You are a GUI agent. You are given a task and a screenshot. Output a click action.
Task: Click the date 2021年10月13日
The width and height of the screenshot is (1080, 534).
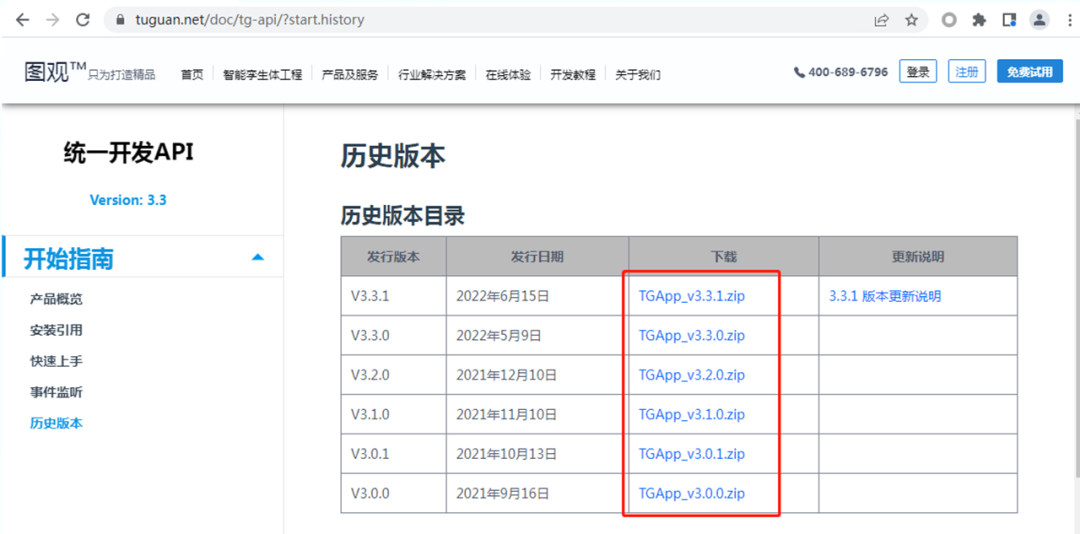(506, 454)
